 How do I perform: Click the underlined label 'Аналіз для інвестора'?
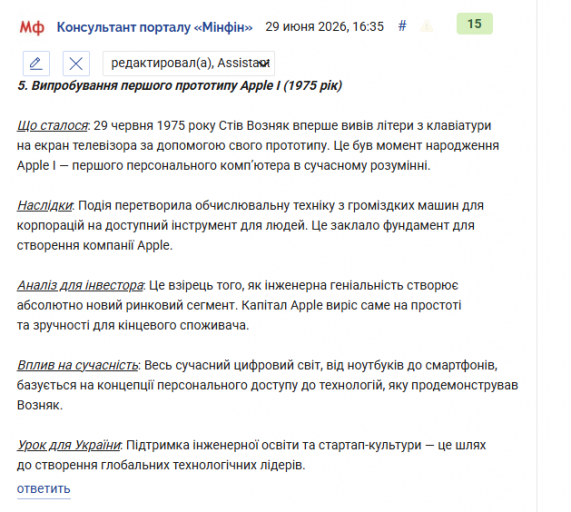80,285
